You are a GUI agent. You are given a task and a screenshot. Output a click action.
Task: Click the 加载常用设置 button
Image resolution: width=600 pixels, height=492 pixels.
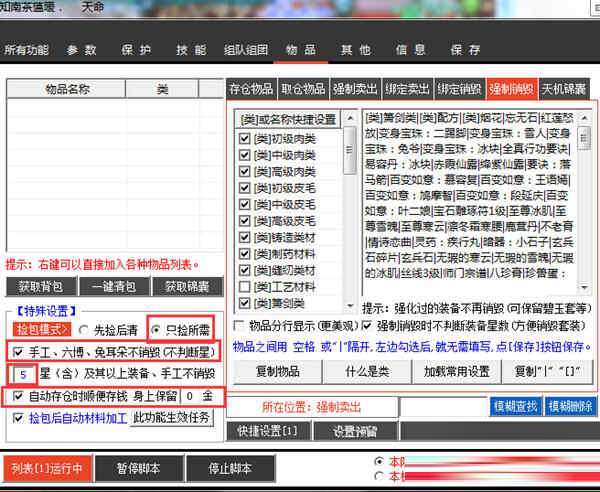point(456,371)
